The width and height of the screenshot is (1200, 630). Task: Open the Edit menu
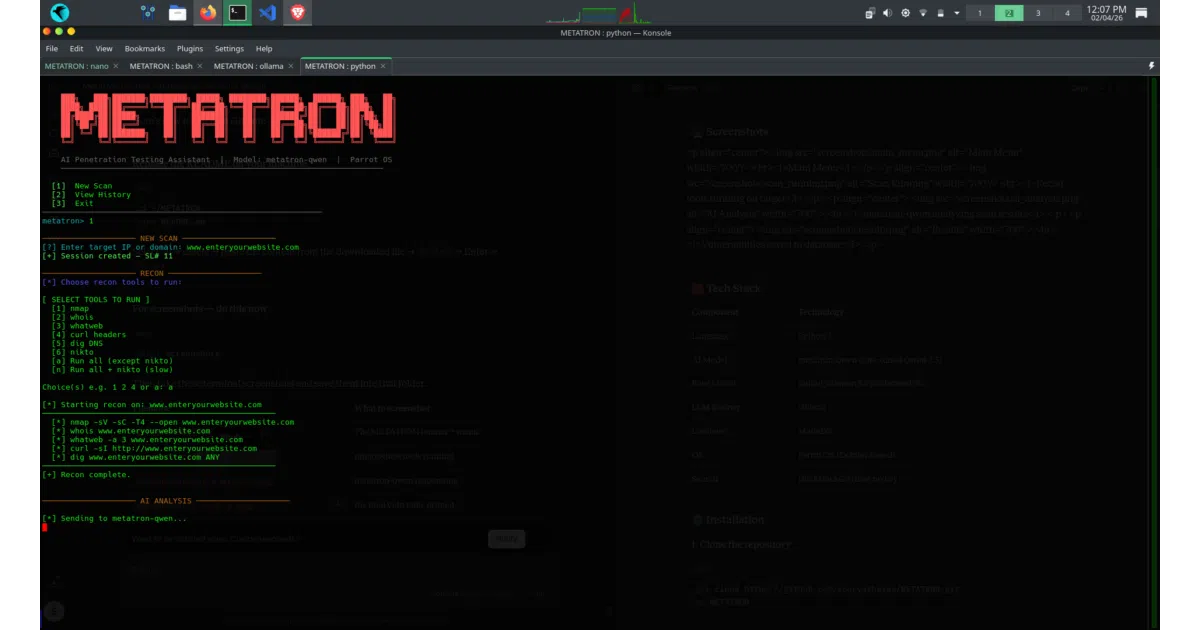click(76, 48)
